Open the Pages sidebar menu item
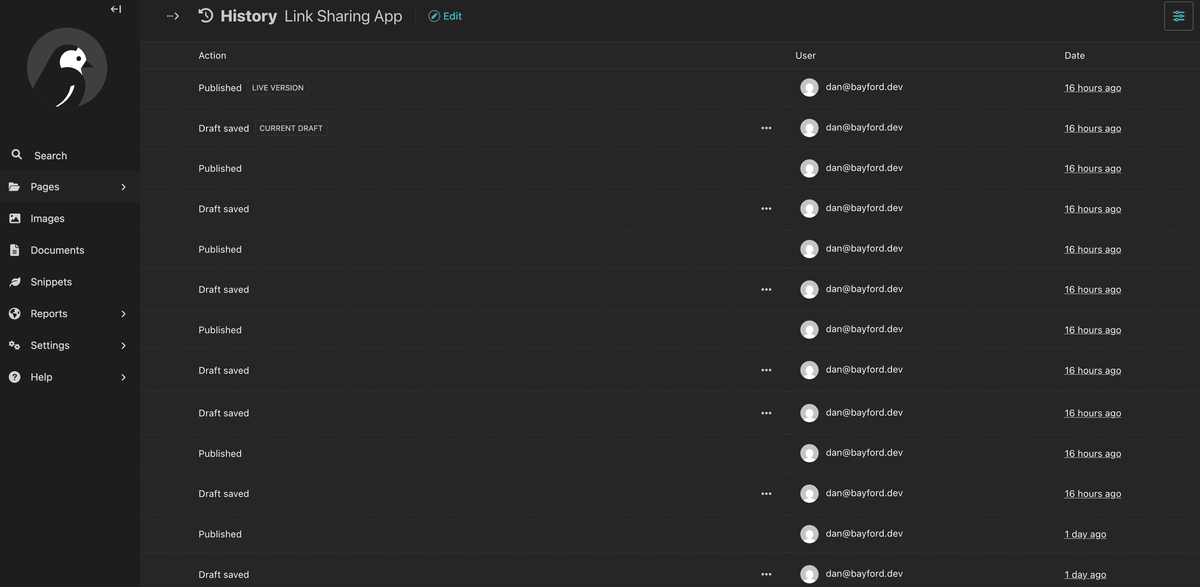The image size is (1200, 587). [44, 186]
